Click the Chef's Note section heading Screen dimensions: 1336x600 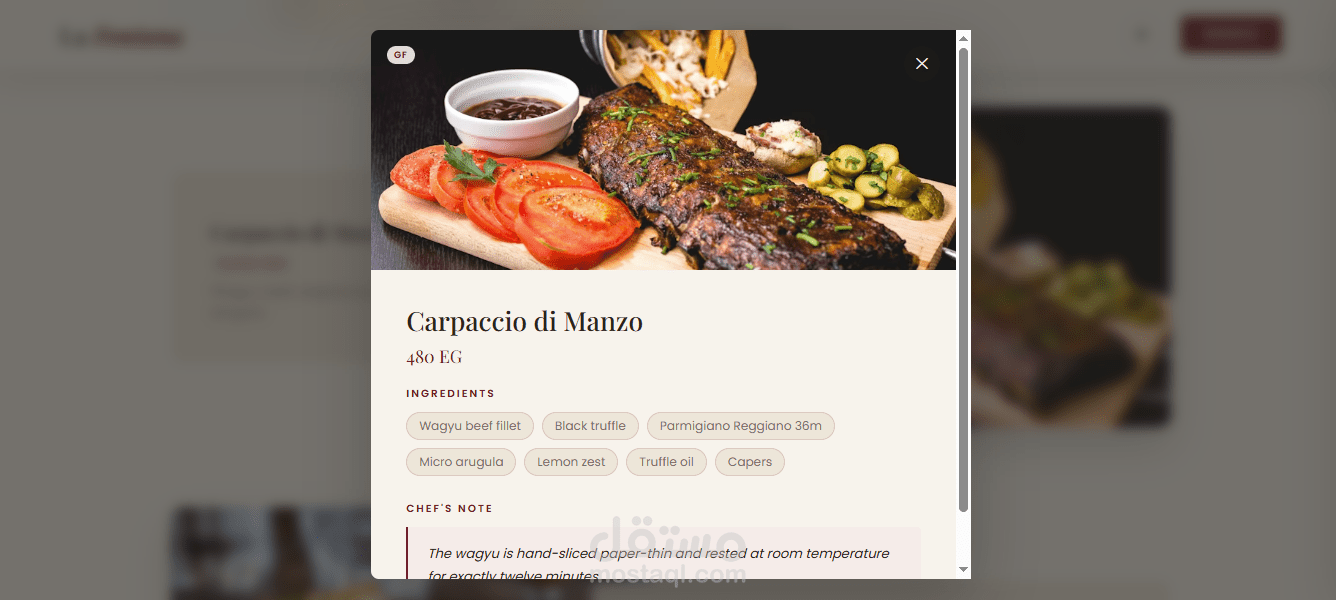pyautogui.click(x=450, y=509)
